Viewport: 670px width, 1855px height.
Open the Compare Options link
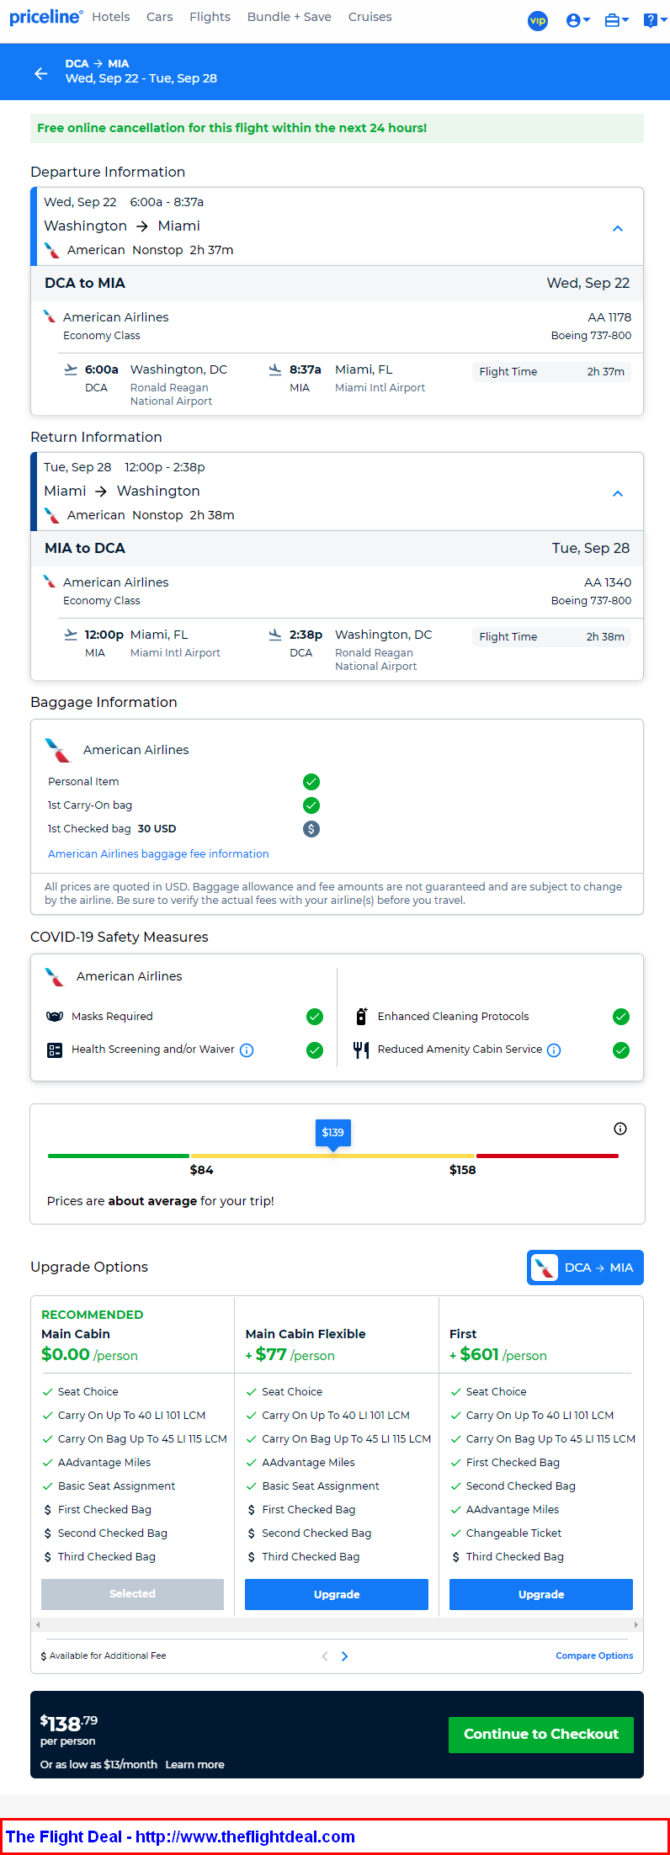tap(594, 1656)
